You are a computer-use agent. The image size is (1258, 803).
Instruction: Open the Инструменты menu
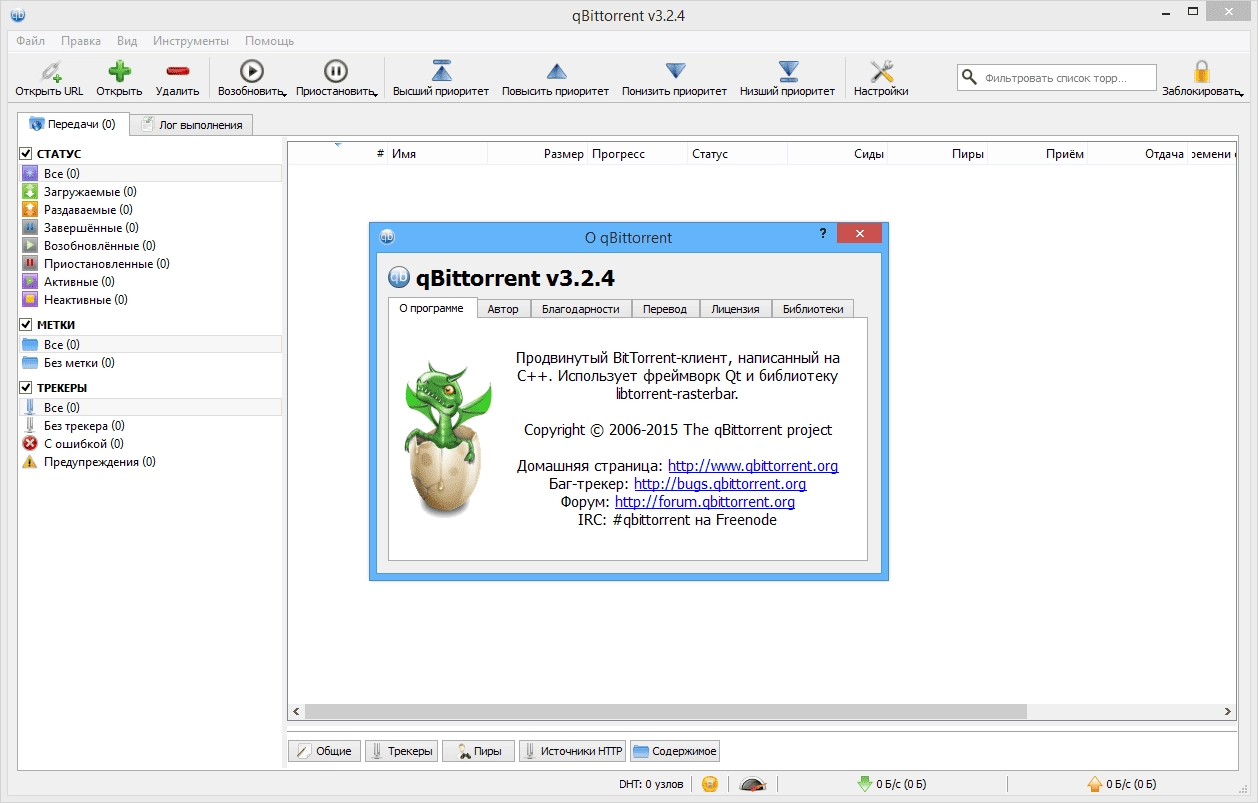191,41
